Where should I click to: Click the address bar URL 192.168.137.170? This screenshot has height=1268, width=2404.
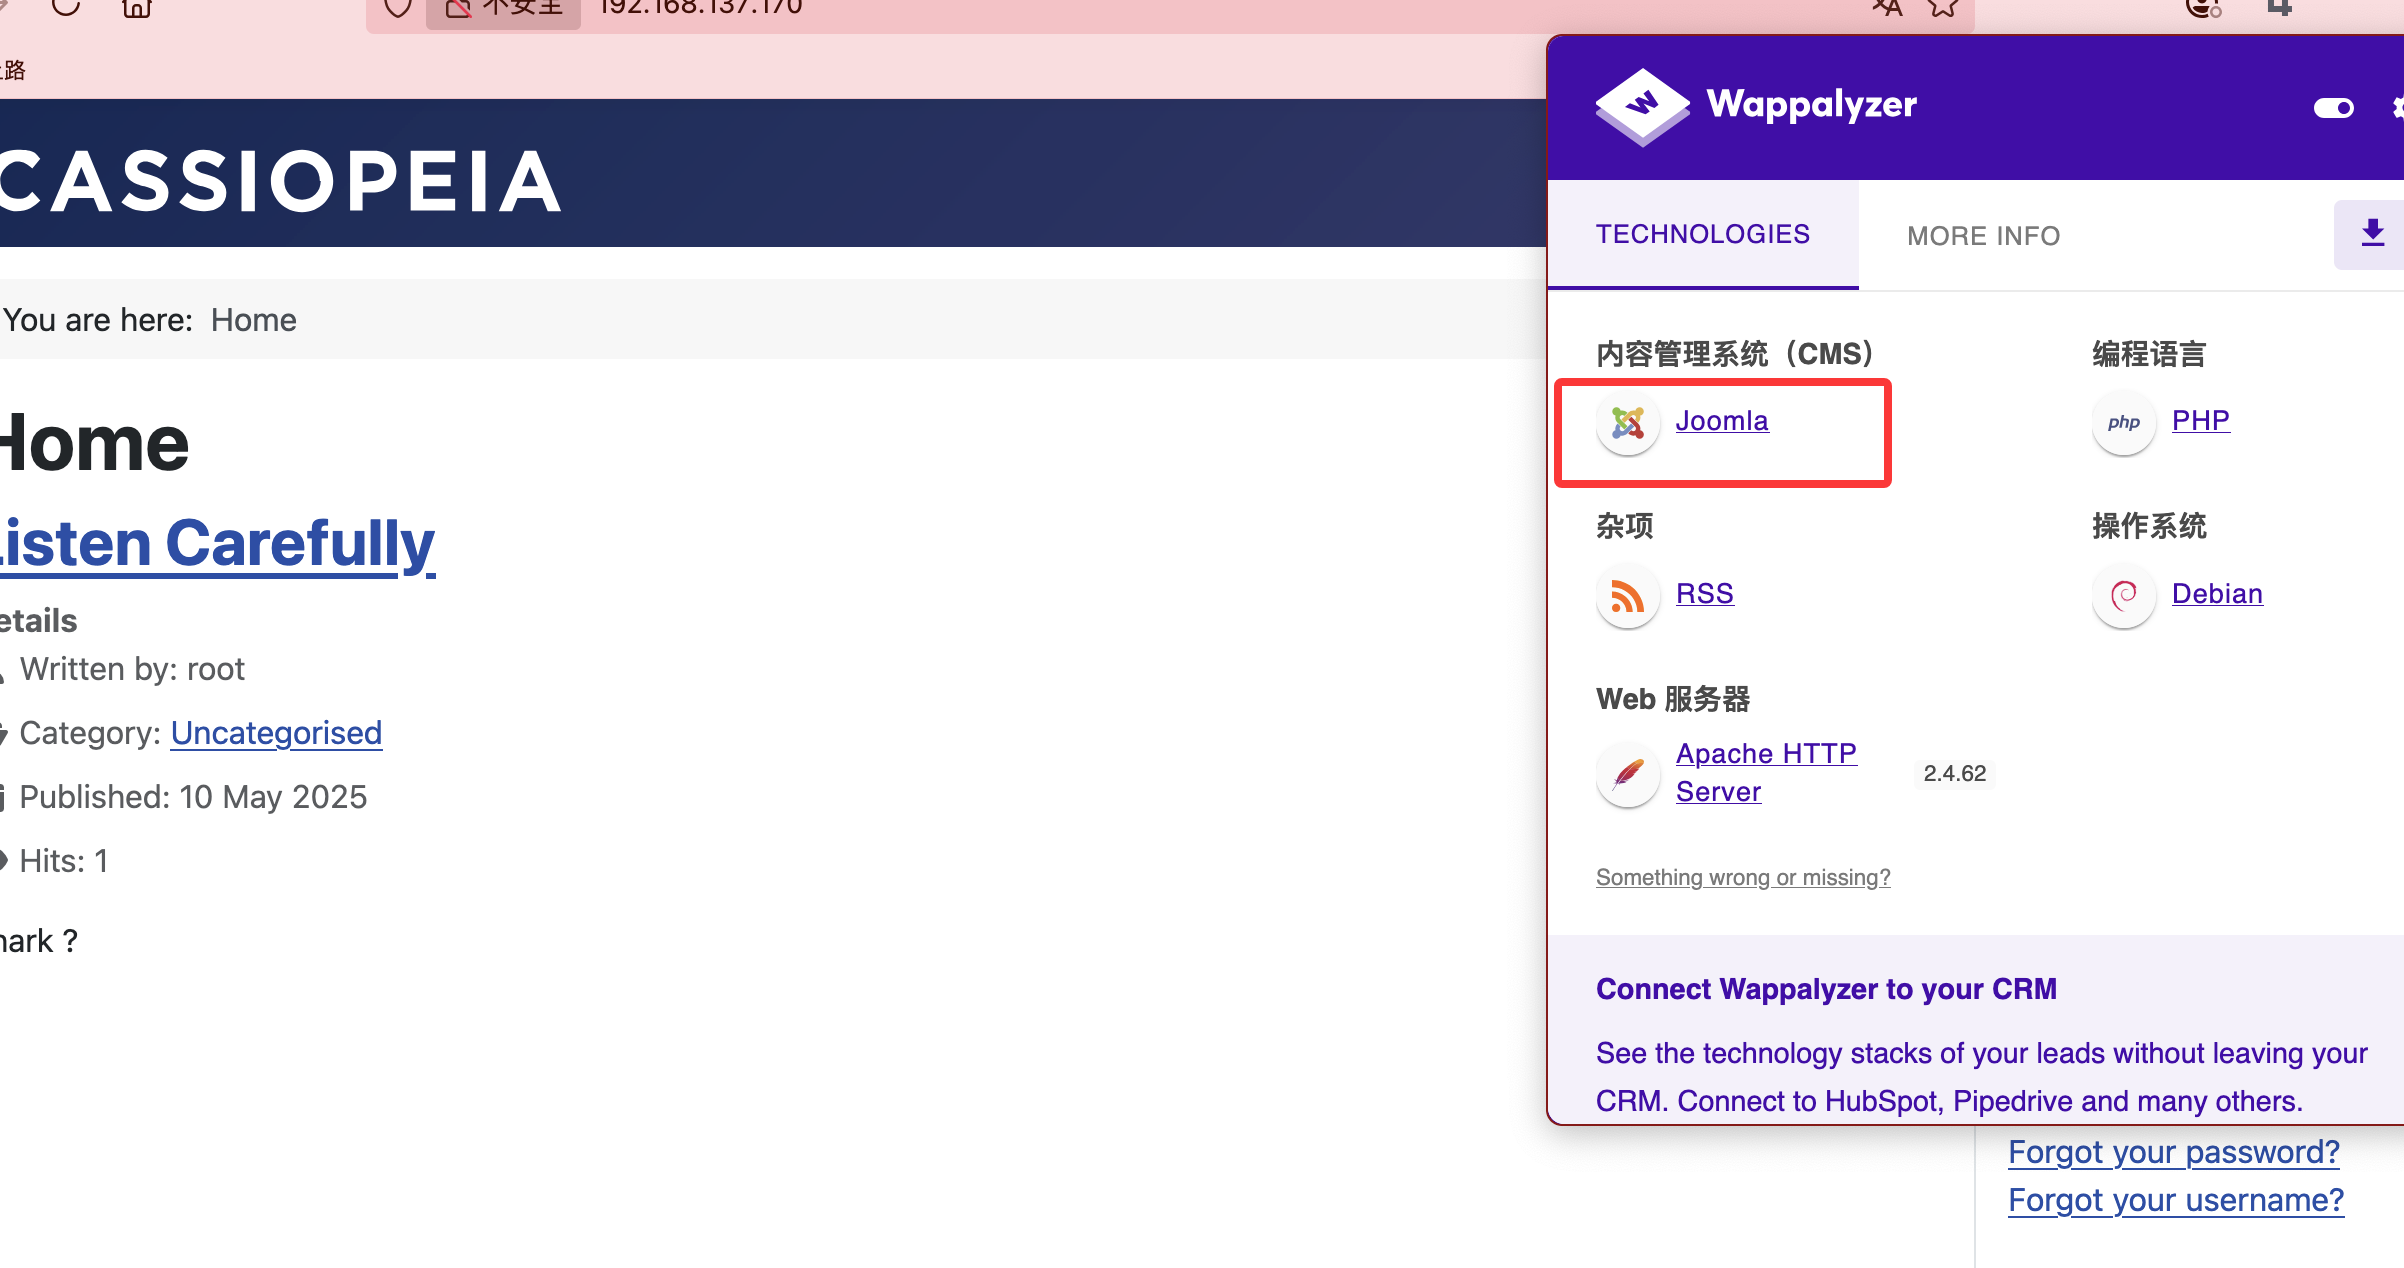coord(701,7)
